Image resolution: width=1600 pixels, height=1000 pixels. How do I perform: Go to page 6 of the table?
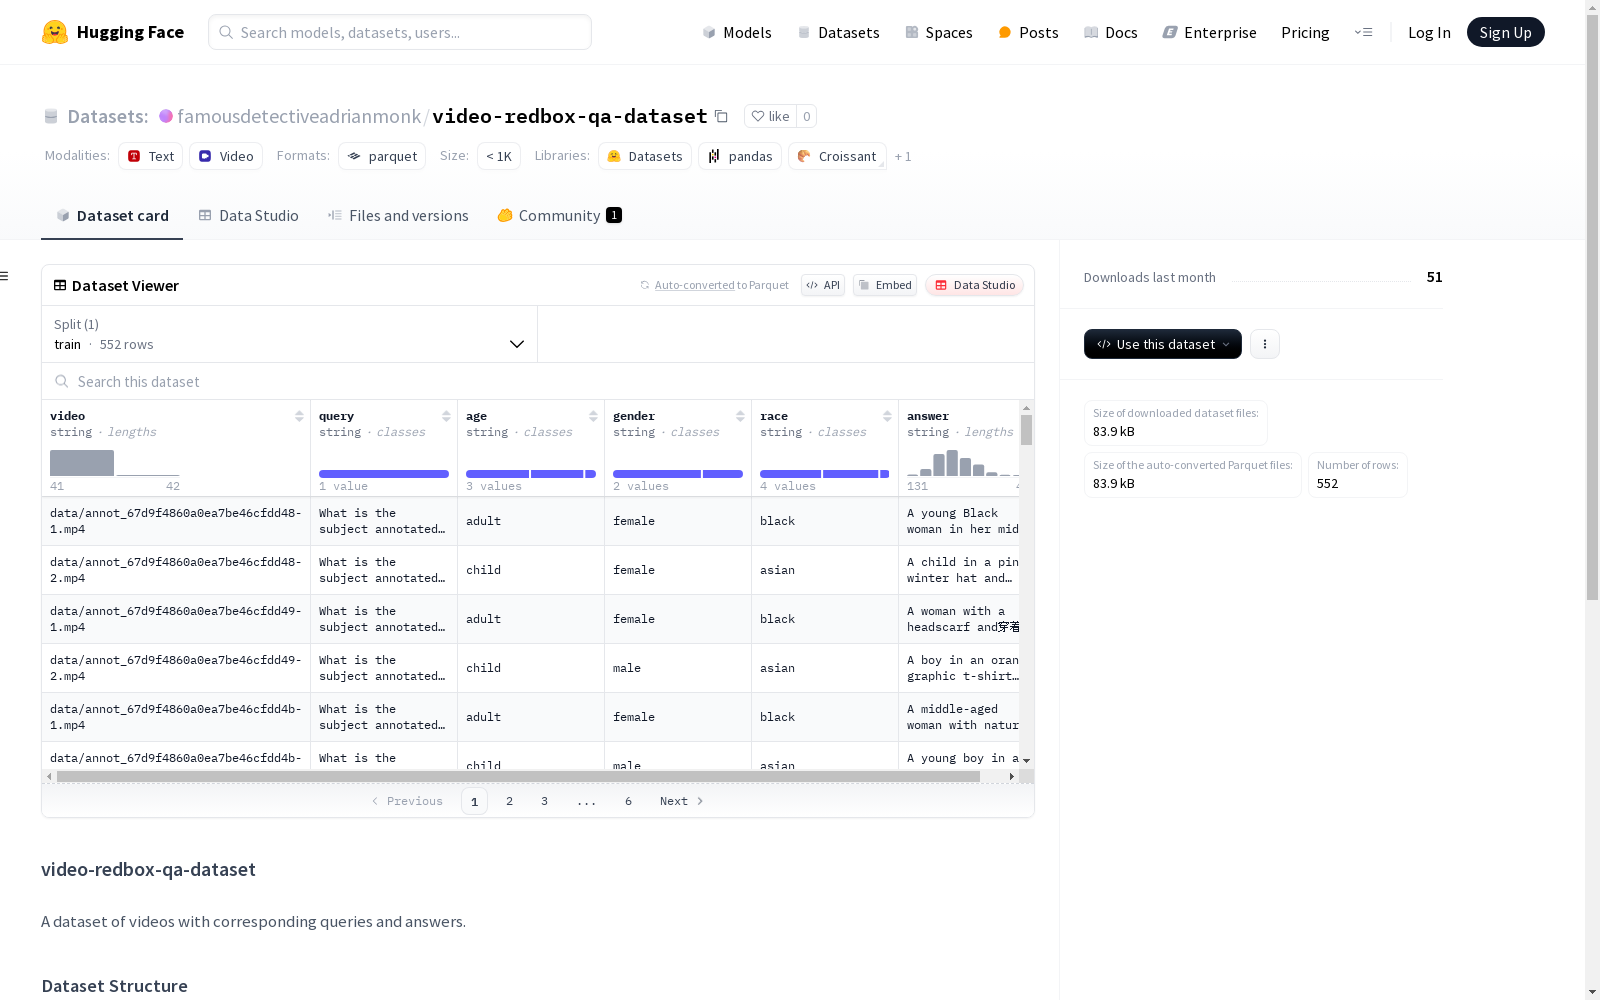point(628,801)
